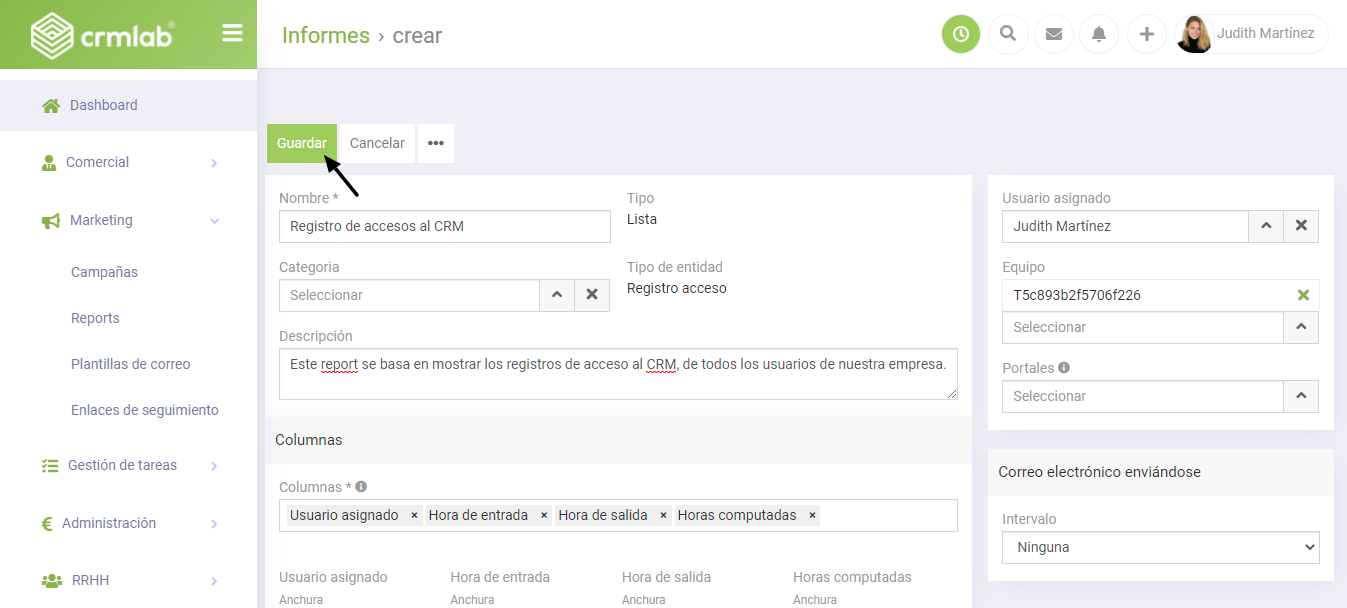Click the 'Registro acceso' entity type text
This screenshot has height=608, width=1347.
(677, 288)
